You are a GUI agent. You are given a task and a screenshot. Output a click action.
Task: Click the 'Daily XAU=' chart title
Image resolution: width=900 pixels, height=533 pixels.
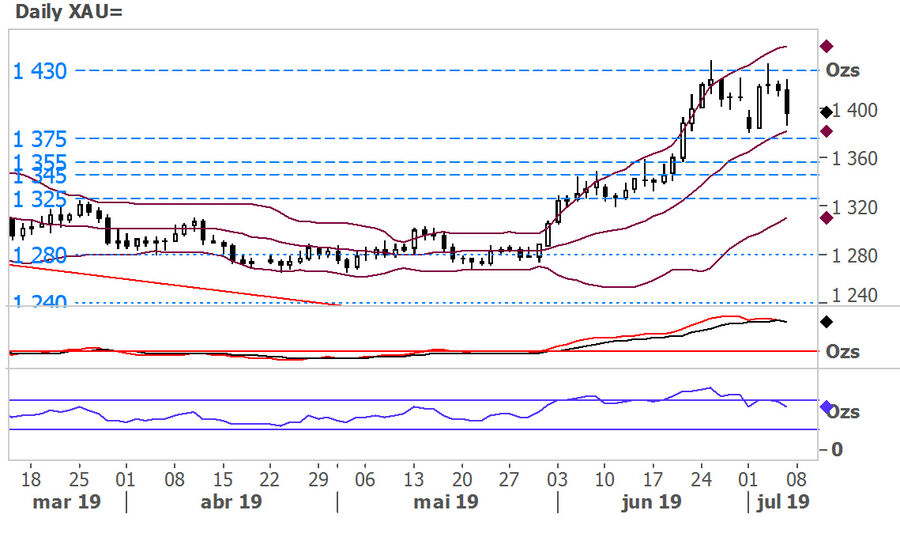64,14
